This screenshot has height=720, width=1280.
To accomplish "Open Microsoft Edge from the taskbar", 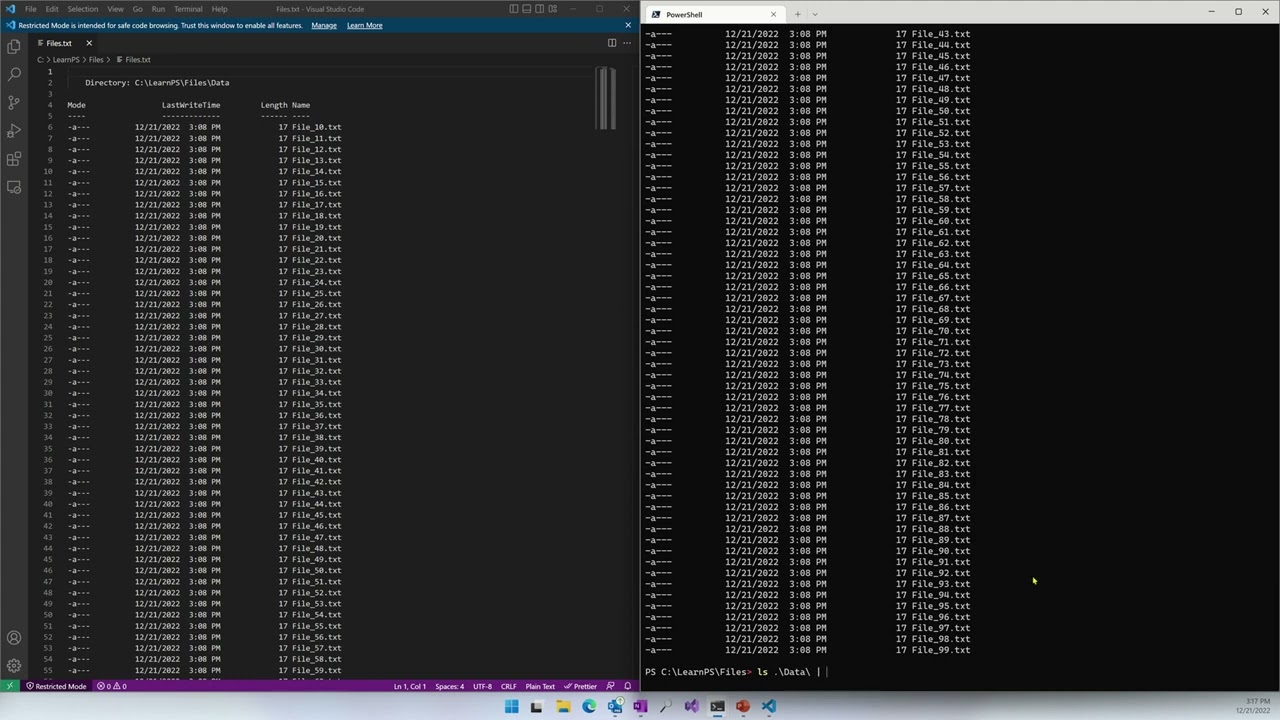I will (x=589, y=706).
